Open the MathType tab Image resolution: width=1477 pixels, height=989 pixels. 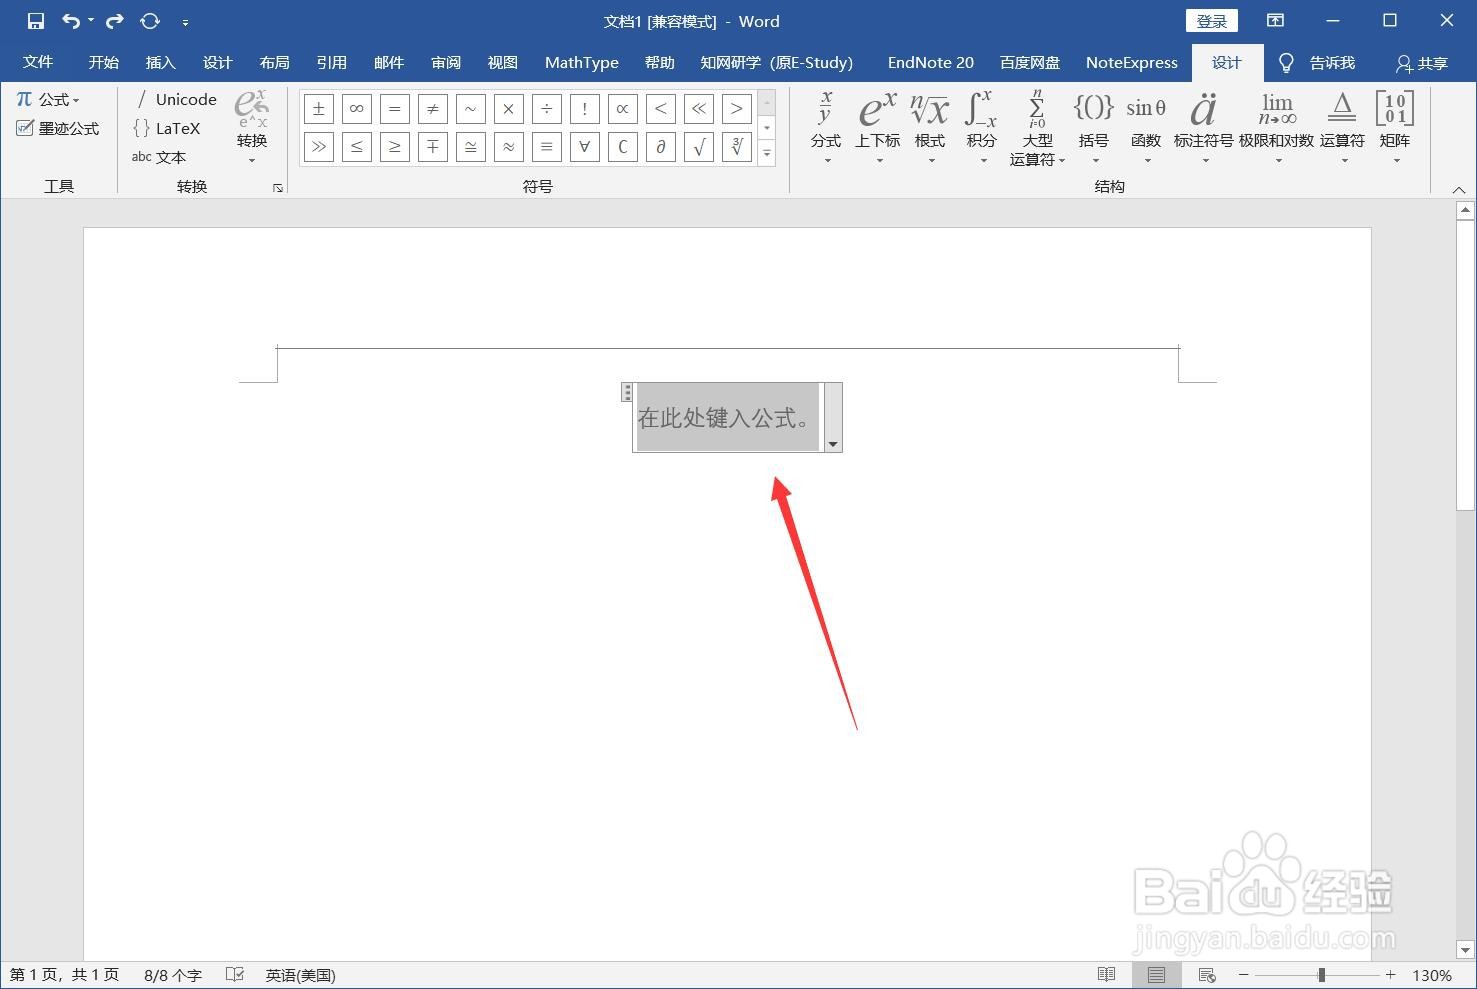click(x=582, y=62)
